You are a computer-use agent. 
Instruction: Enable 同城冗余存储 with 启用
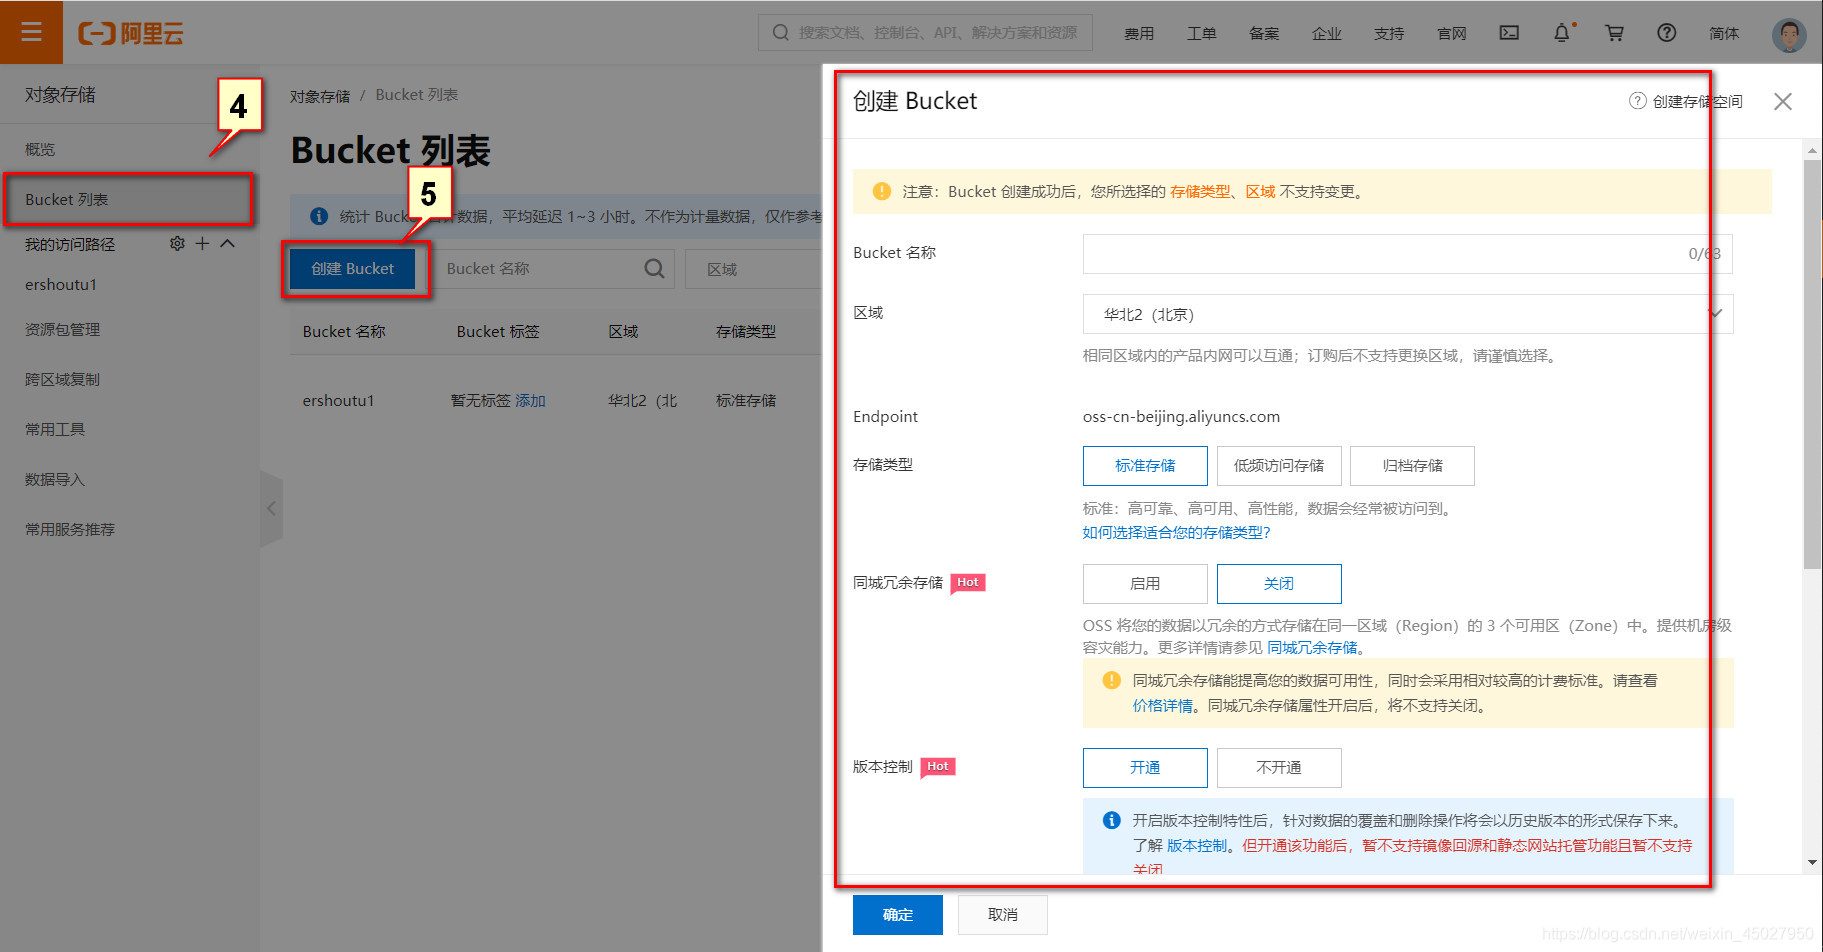[1145, 584]
